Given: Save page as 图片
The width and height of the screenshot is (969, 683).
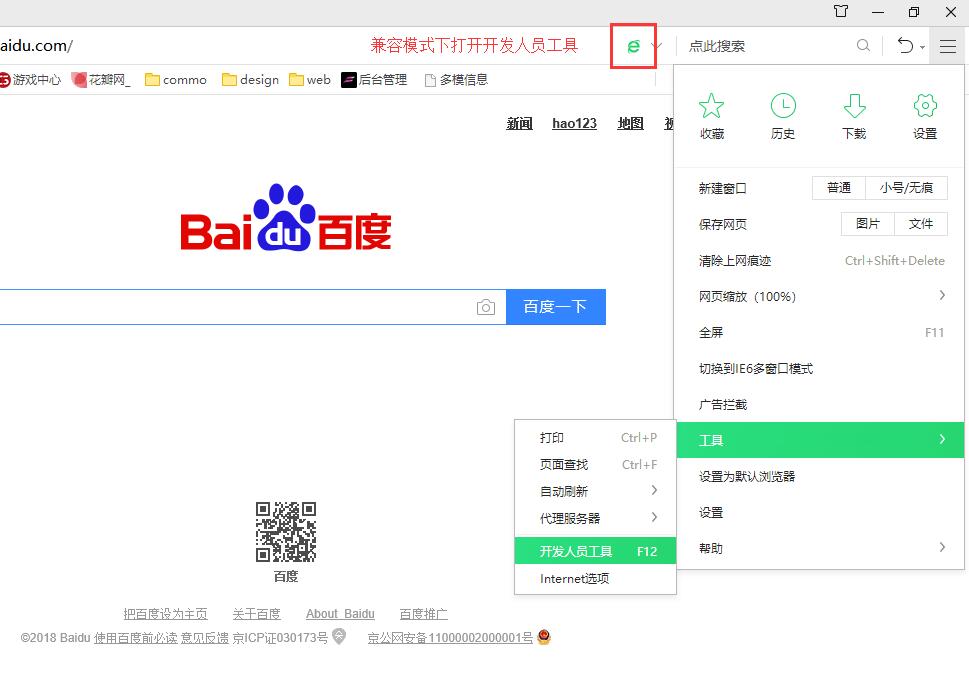Looking at the screenshot, I should click(x=868, y=224).
